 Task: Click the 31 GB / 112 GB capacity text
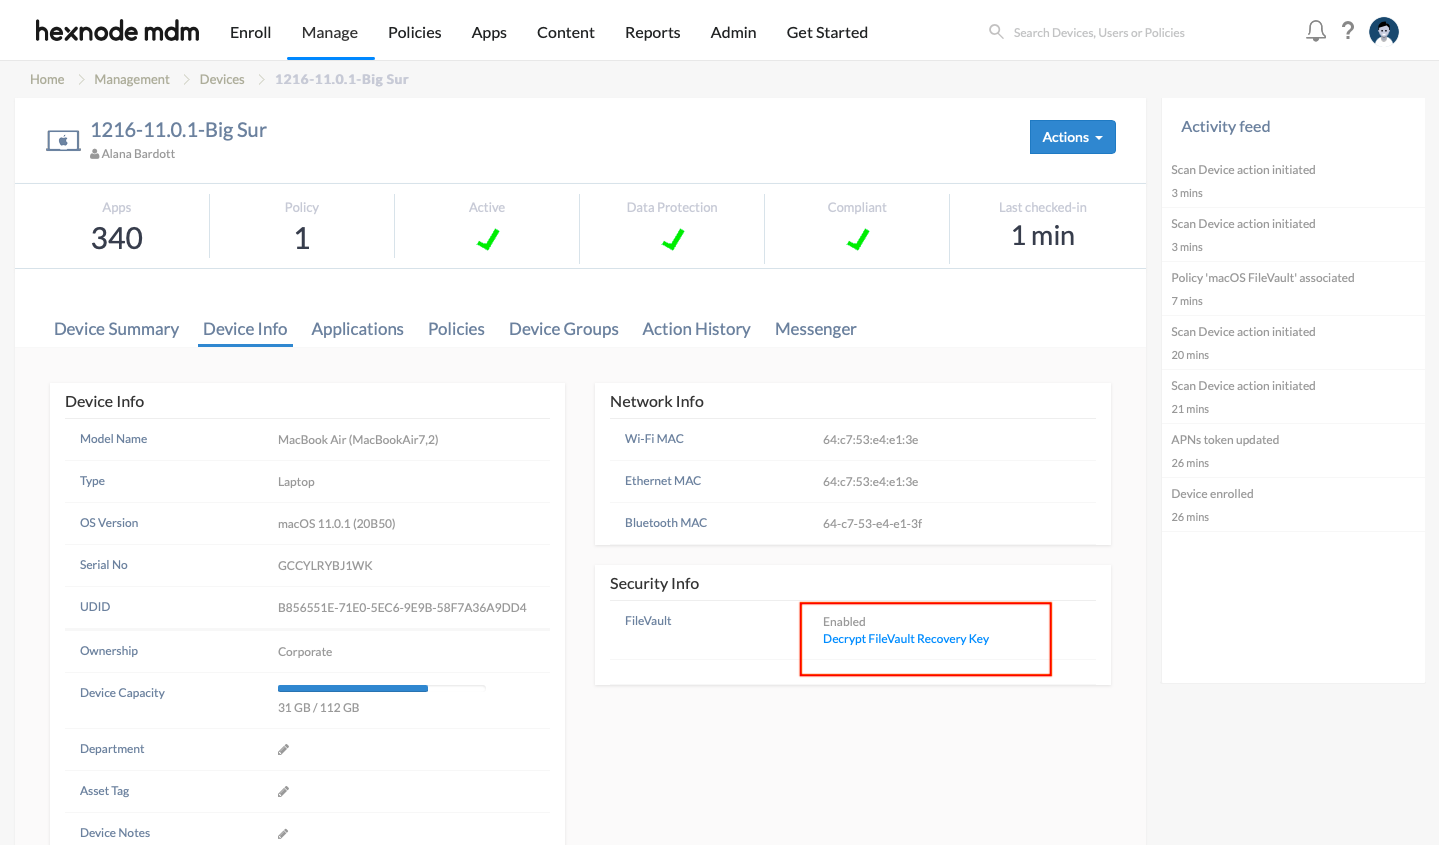[318, 708]
